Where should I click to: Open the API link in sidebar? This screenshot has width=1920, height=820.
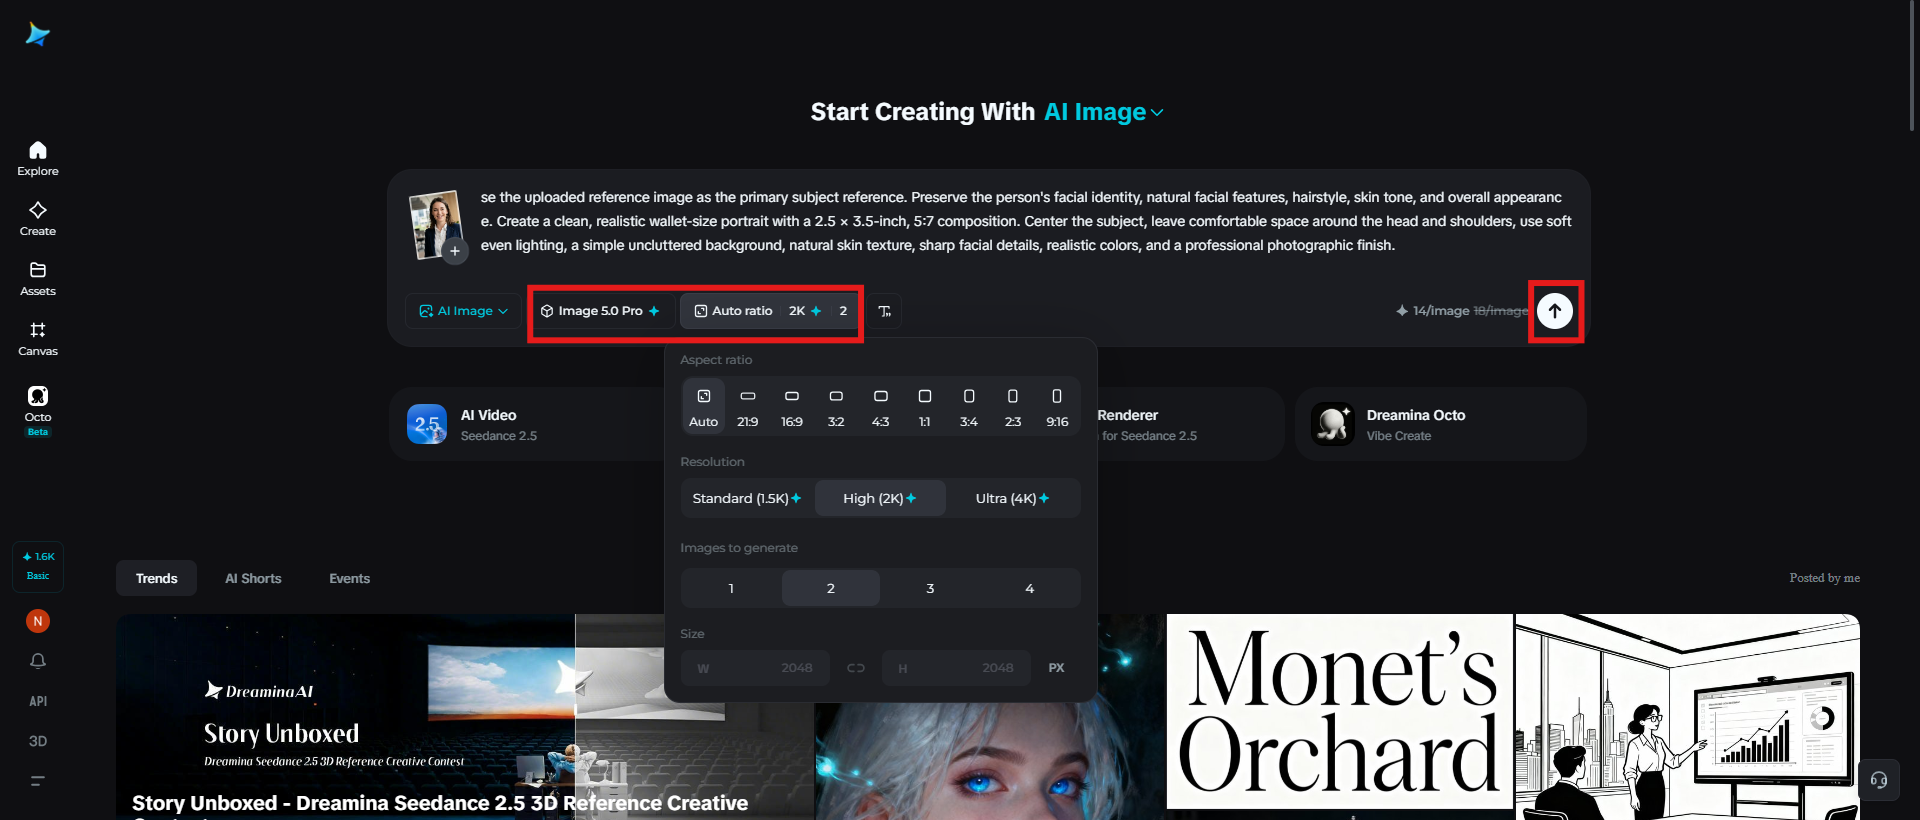(x=38, y=701)
